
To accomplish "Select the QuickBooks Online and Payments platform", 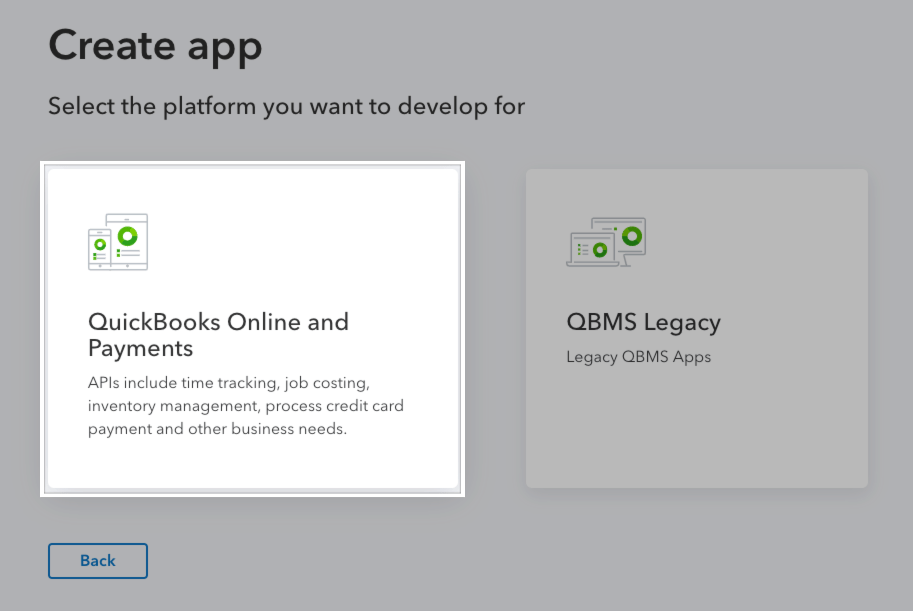I will pyautogui.click(x=252, y=330).
